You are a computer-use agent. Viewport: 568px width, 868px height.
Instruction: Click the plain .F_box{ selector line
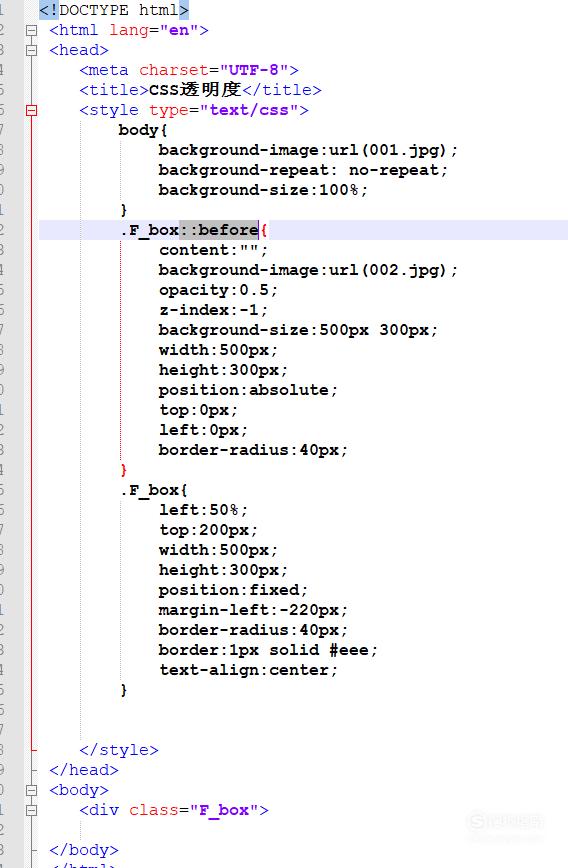[x=154, y=490]
